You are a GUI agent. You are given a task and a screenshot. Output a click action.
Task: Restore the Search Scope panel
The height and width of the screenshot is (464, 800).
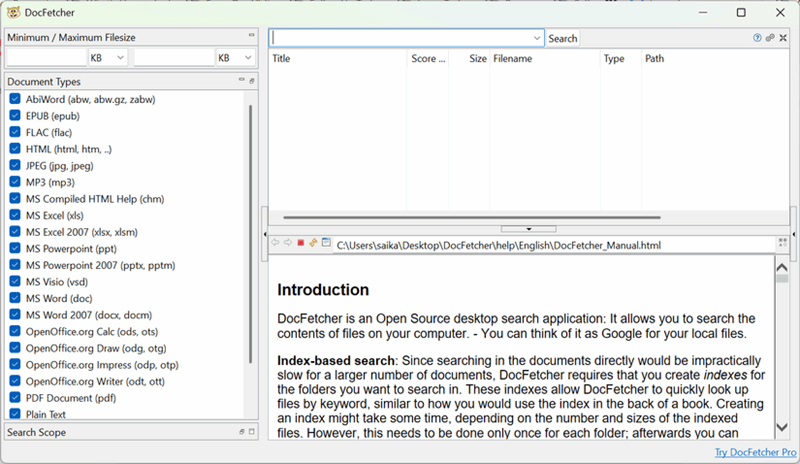coord(242,432)
